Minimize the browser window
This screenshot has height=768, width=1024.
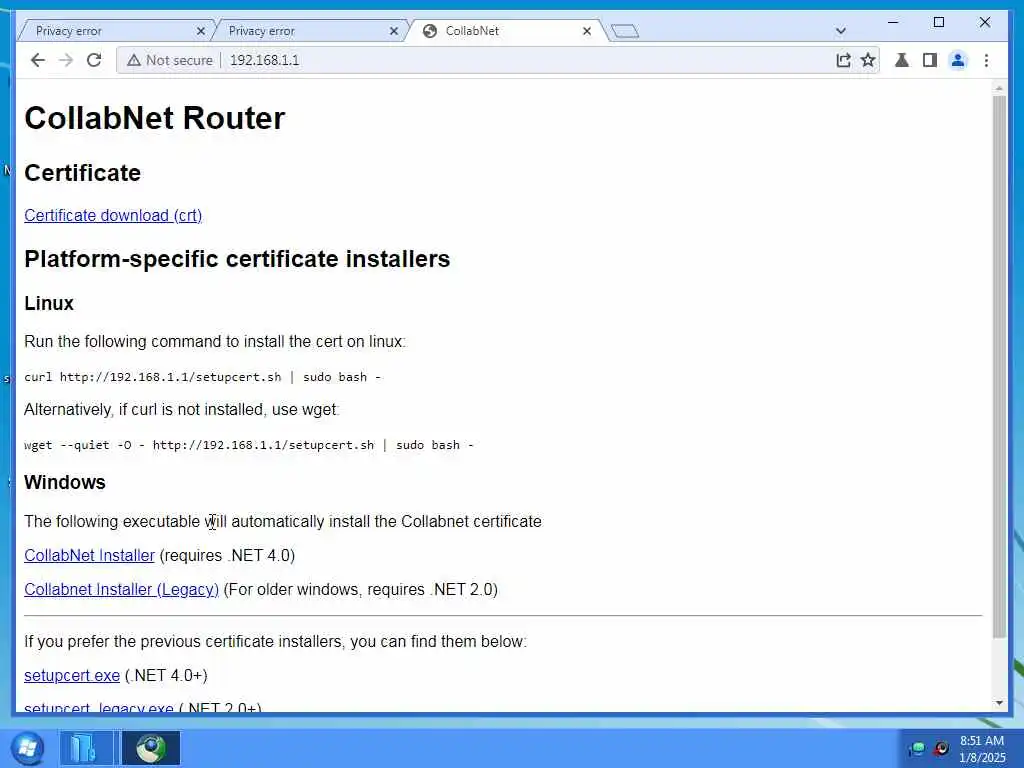click(x=893, y=22)
